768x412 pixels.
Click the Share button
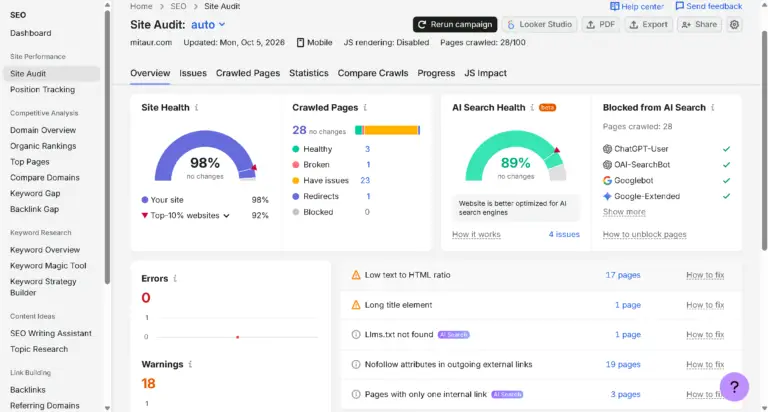pos(699,24)
